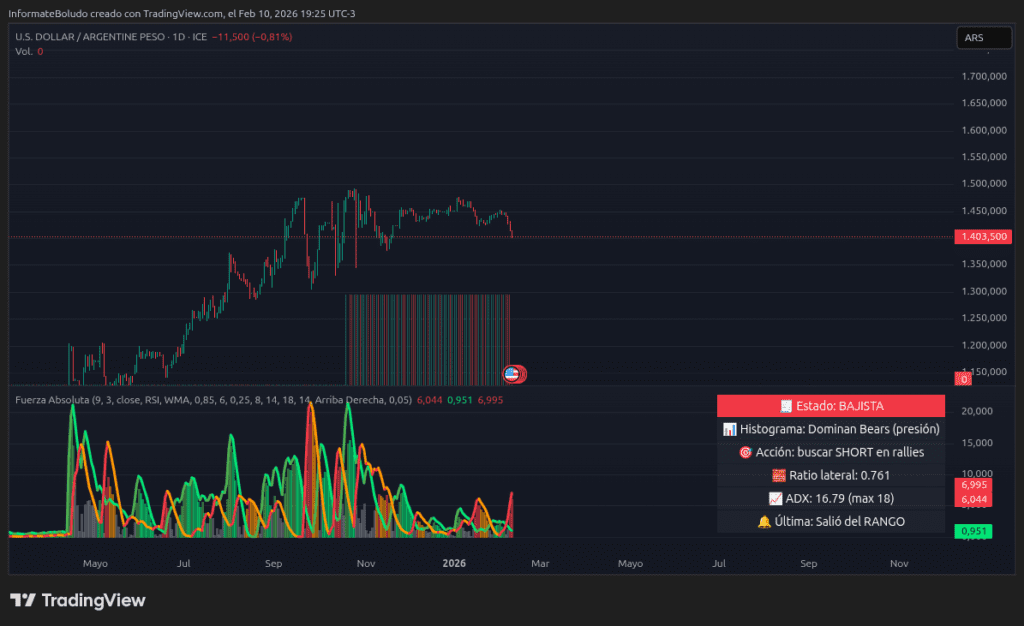Image resolution: width=1024 pixels, height=626 pixels.
Task: Click the bell icon beside Última
Action: [x=764, y=521]
